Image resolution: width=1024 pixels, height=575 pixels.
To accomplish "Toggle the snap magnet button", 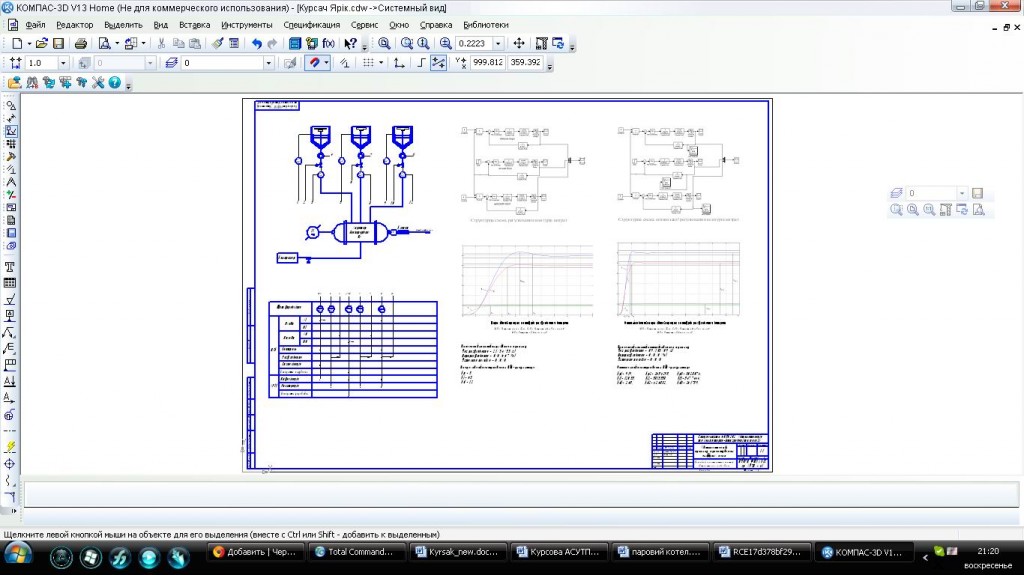I will tap(315, 63).
